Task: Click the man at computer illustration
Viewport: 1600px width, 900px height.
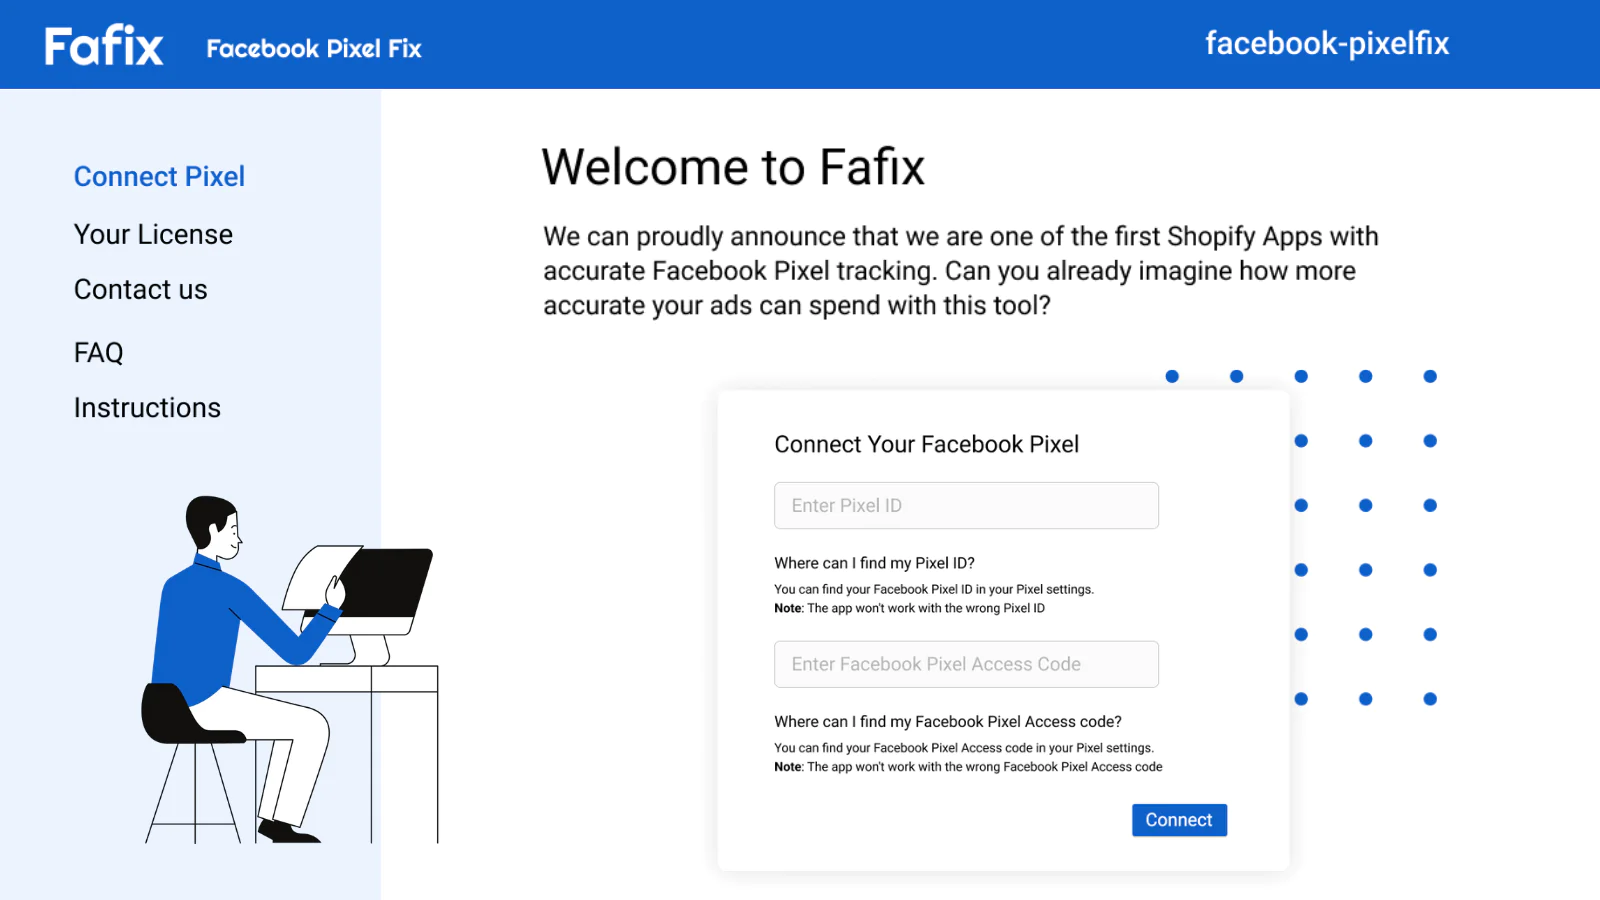Action: [x=290, y=669]
